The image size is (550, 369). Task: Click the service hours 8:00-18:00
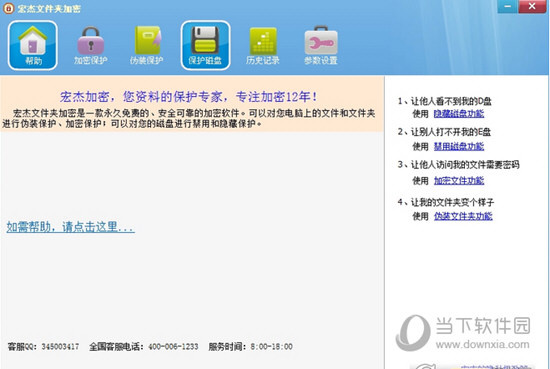[271, 347]
